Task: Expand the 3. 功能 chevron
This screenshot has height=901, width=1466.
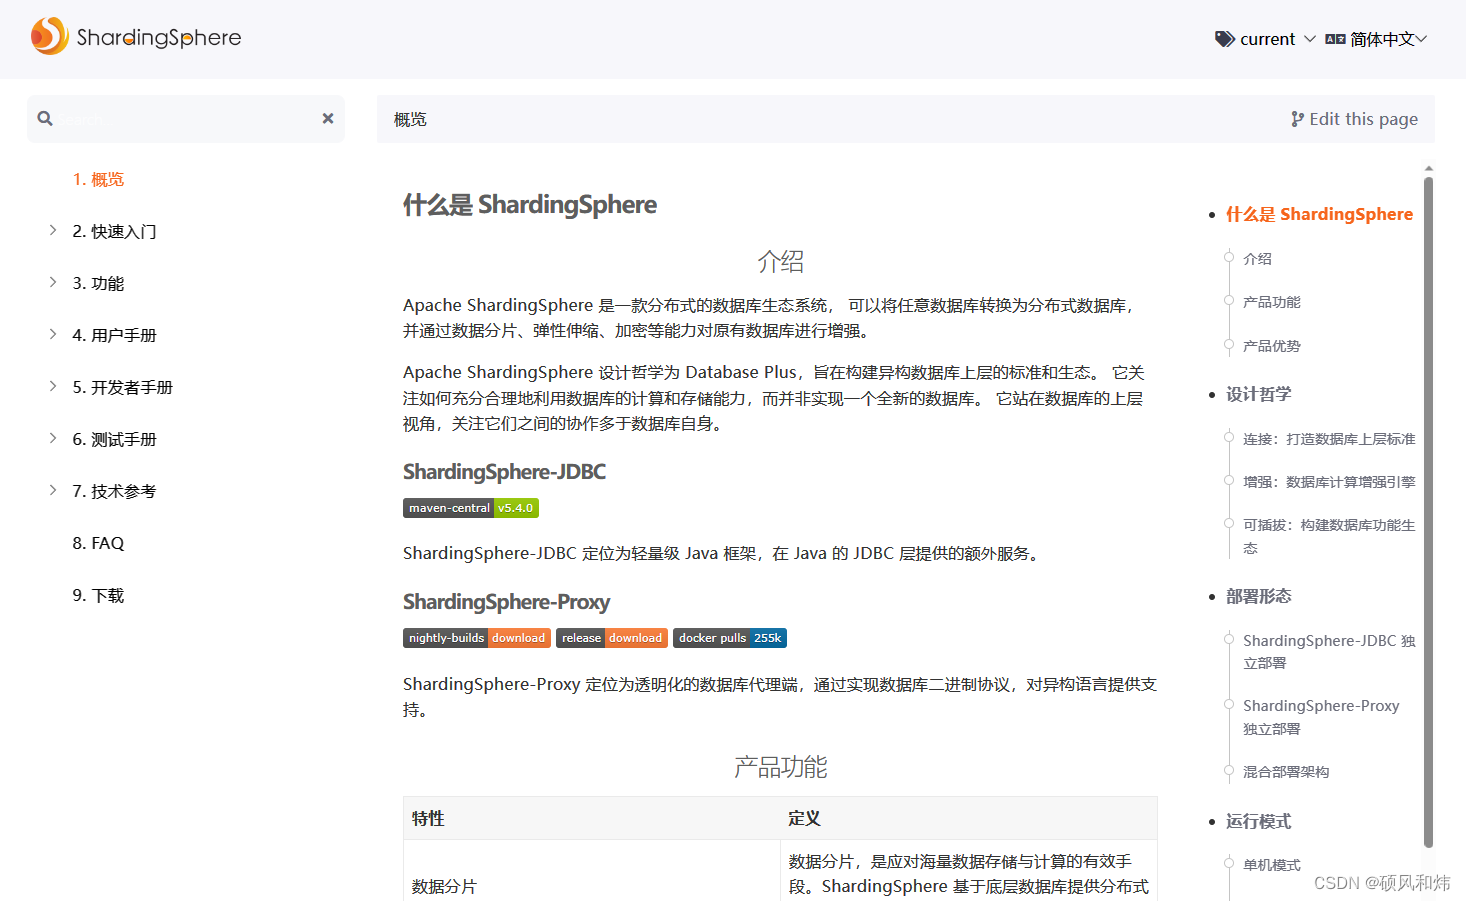Action: (x=53, y=283)
